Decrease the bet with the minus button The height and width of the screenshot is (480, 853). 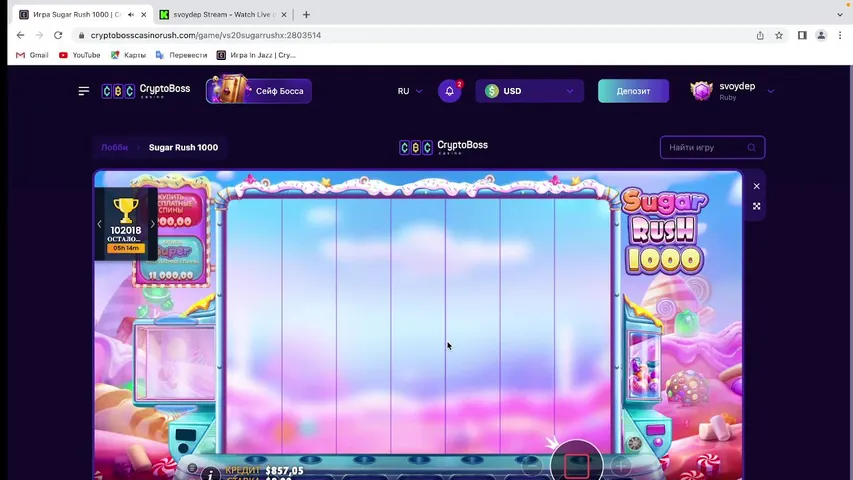tap(533, 466)
